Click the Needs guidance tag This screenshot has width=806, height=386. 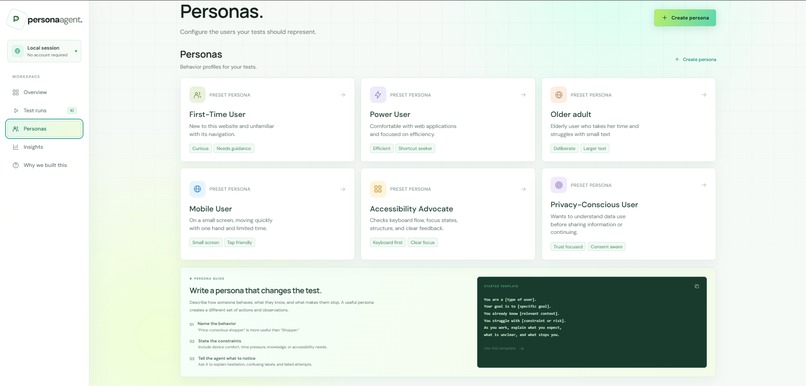(x=234, y=149)
